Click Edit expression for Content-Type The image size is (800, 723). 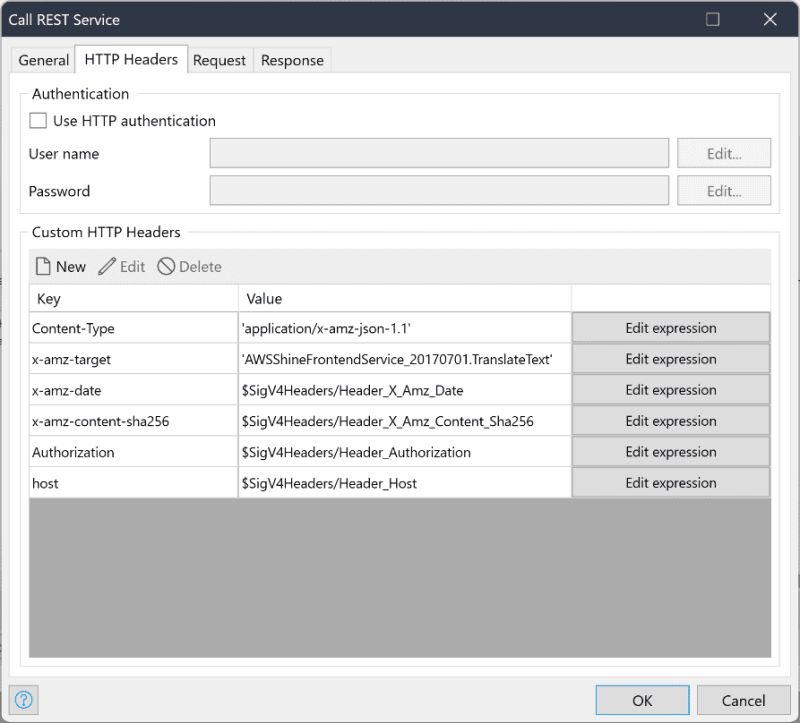point(670,328)
